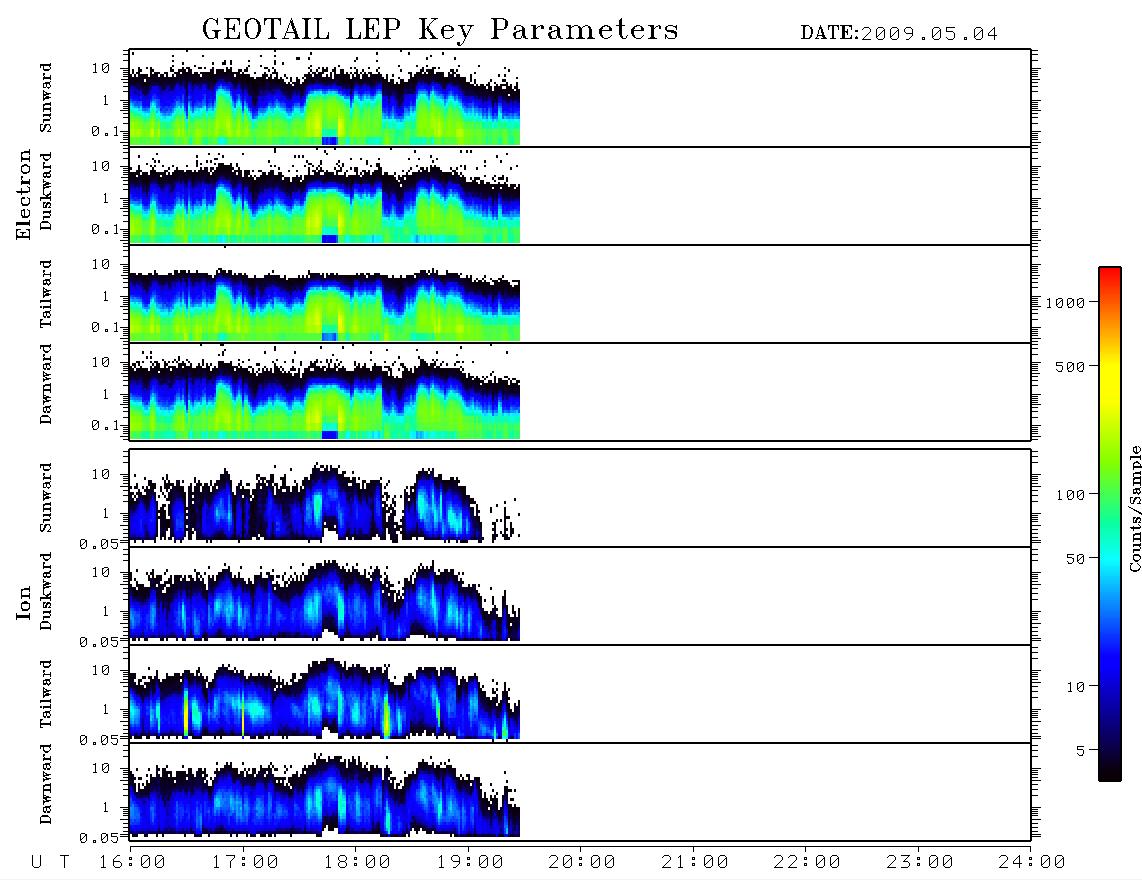The width and height of the screenshot is (1142, 880).
Task: Click the 500 colorbar tick label
Action: click(x=1071, y=366)
